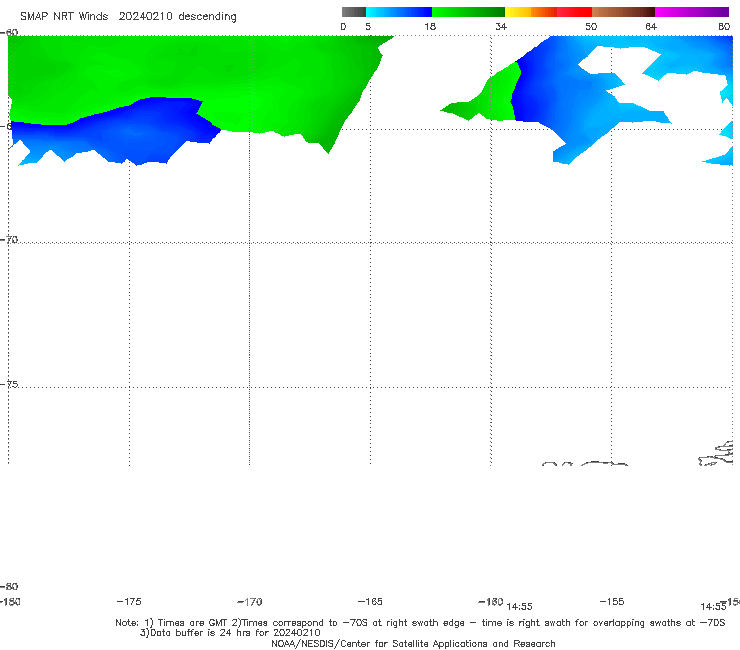Click the '-80' latitude axis label
The height and width of the screenshot is (650, 740).
pos(9,586)
